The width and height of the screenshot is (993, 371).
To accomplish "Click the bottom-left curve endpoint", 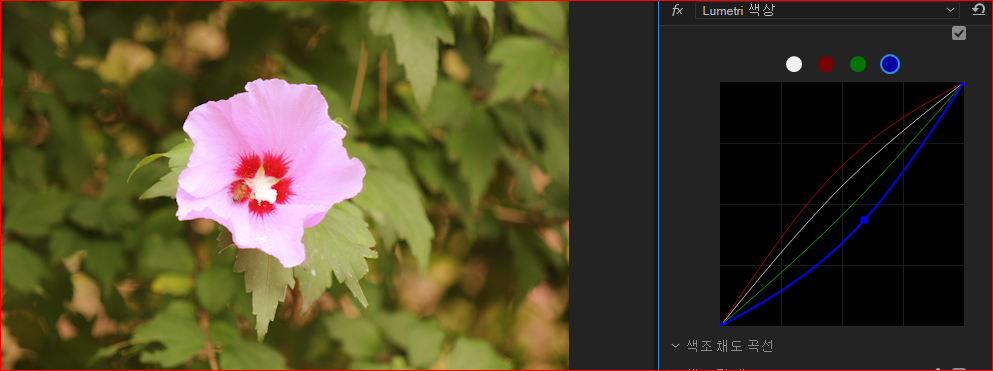I will pyautogui.click(x=721, y=324).
